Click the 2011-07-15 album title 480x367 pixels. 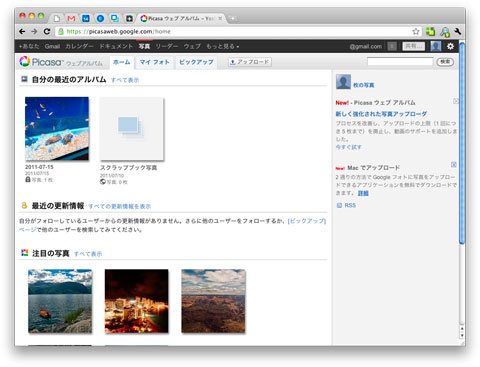coord(39,167)
